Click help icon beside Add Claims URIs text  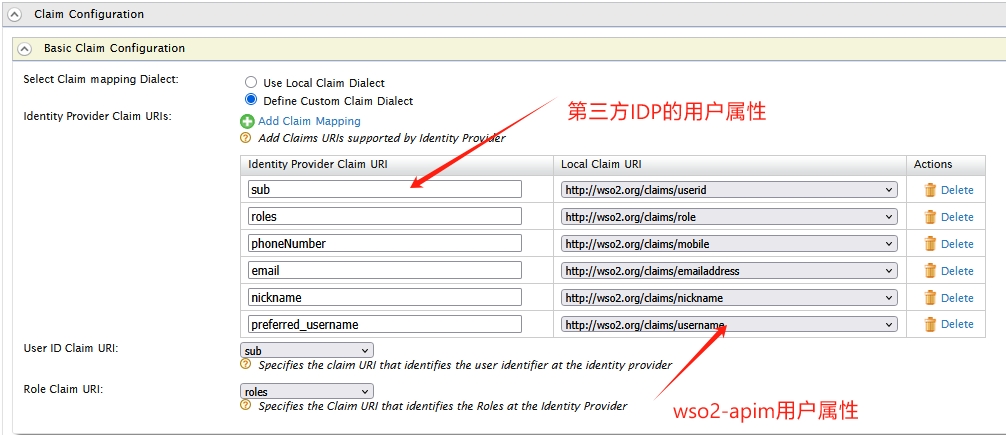pyautogui.click(x=245, y=137)
